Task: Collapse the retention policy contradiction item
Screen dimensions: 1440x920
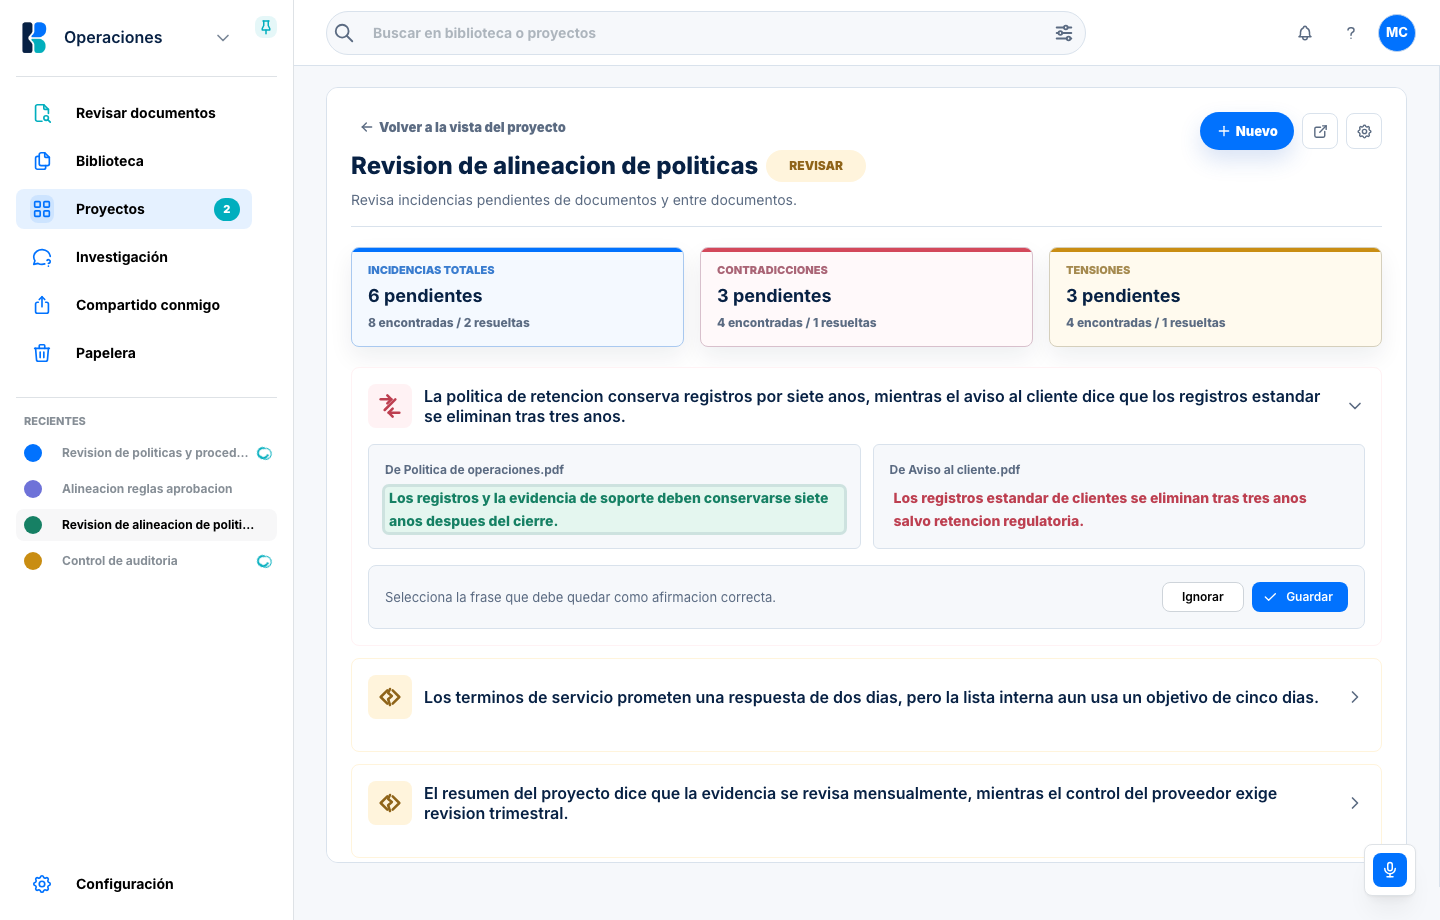Action: 1355,406
